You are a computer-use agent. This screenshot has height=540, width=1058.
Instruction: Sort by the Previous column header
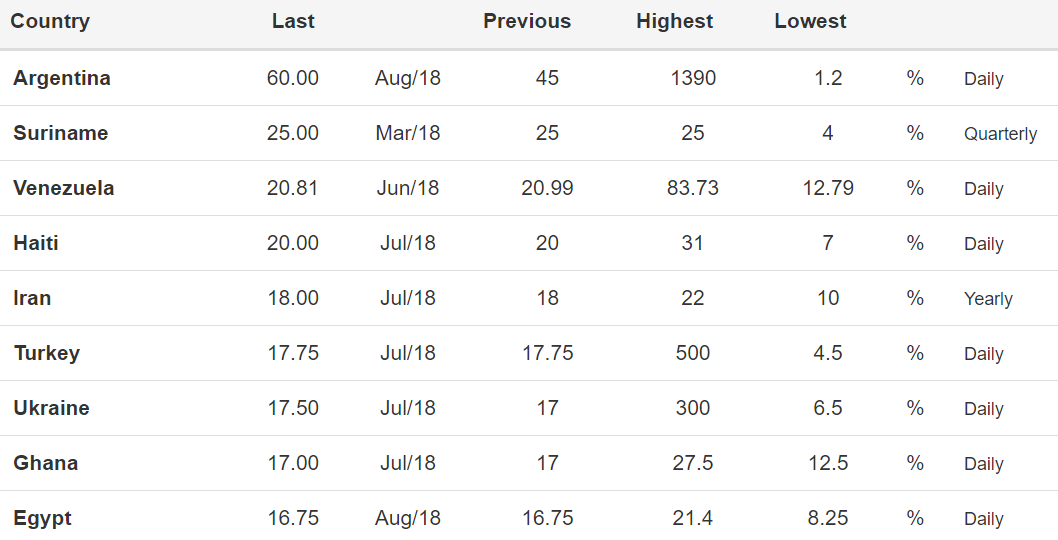527,21
